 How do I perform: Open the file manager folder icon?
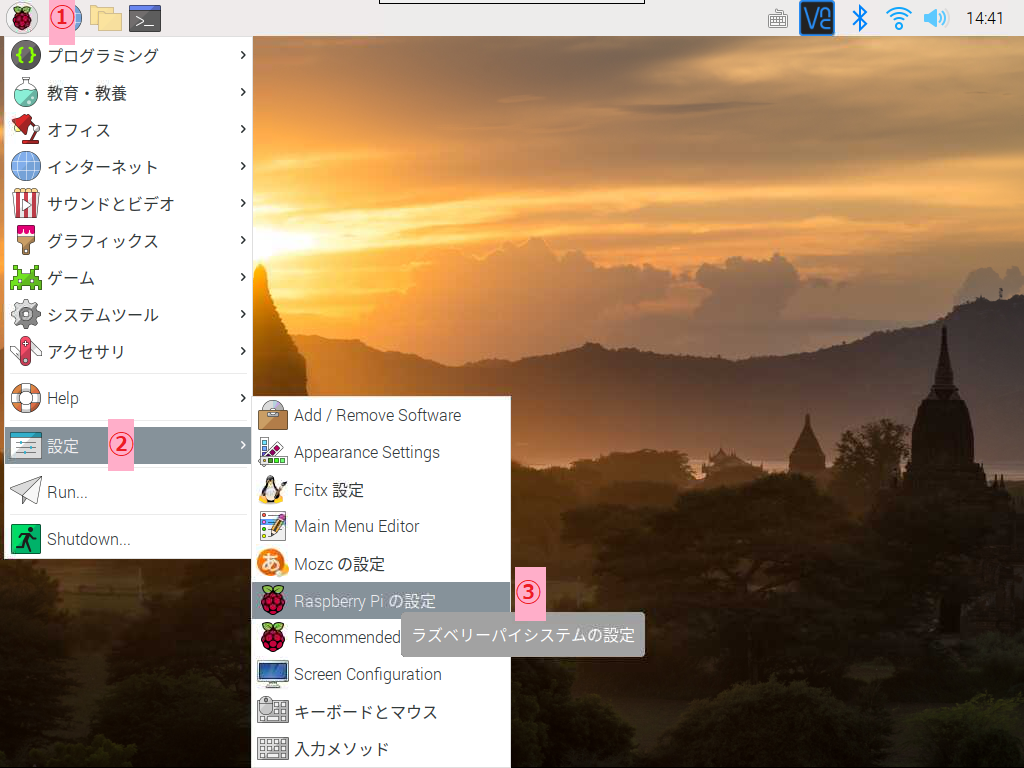(x=105, y=18)
